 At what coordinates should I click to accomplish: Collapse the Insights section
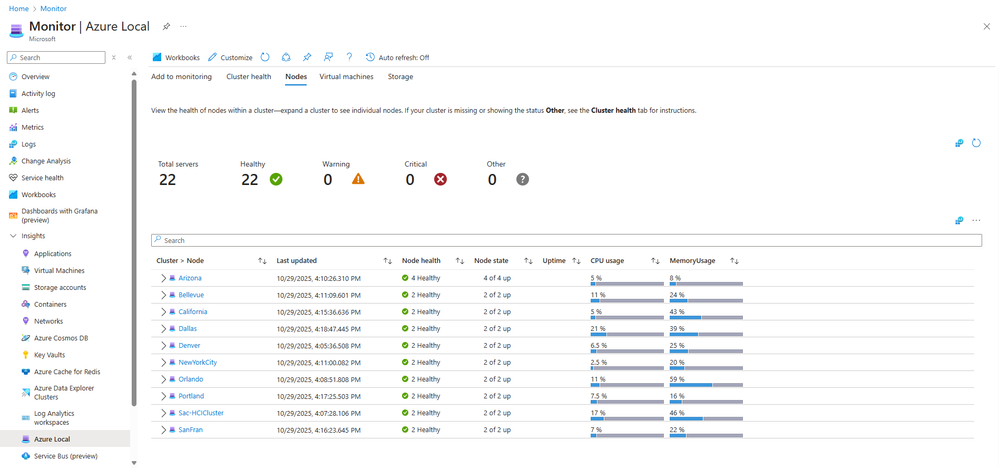[13, 236]
